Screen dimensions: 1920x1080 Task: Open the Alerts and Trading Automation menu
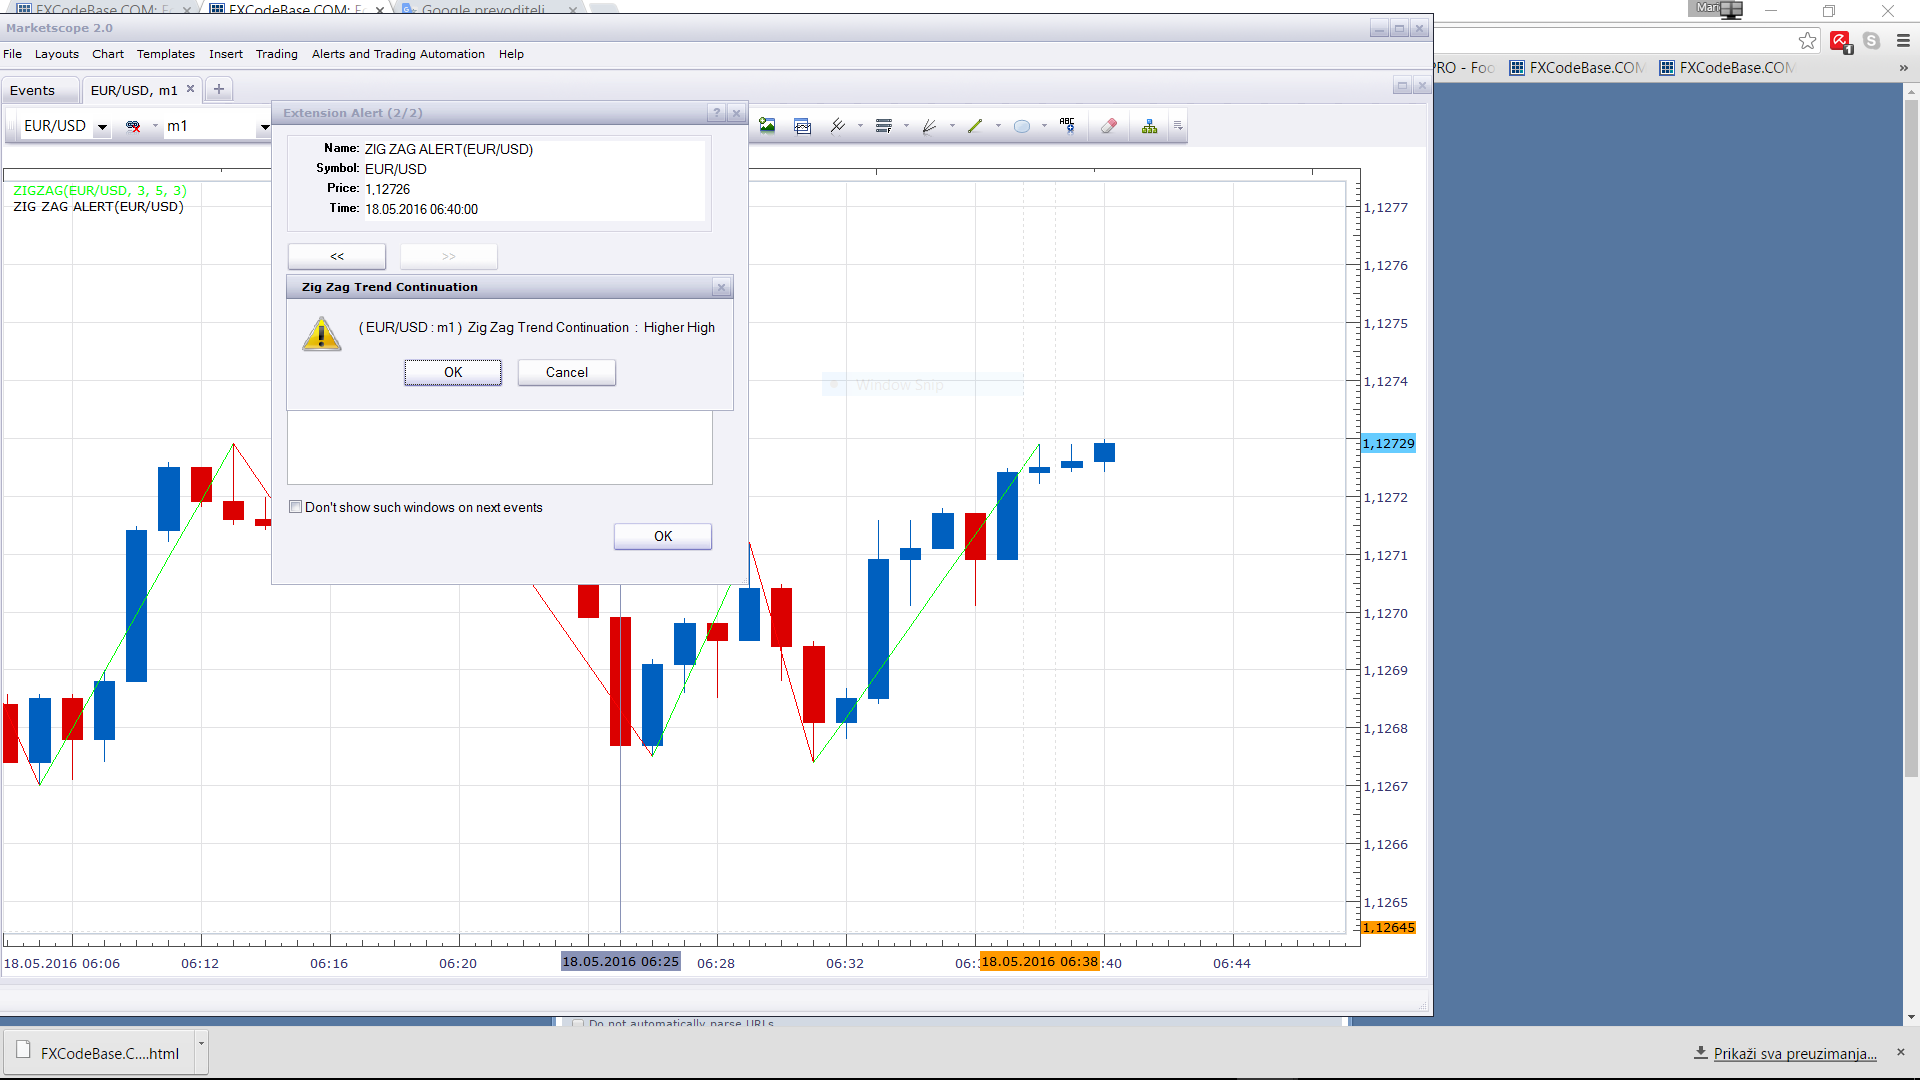tap(398, 54)
